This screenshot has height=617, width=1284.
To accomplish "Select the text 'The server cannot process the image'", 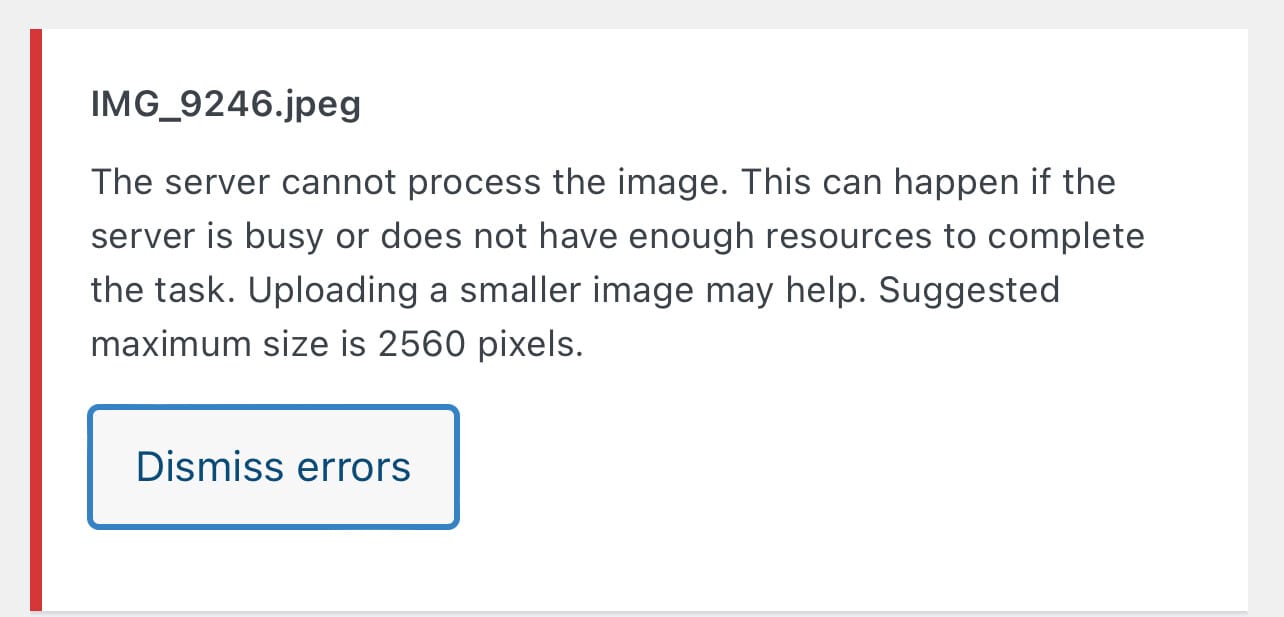I will click(x=400, y=181).
